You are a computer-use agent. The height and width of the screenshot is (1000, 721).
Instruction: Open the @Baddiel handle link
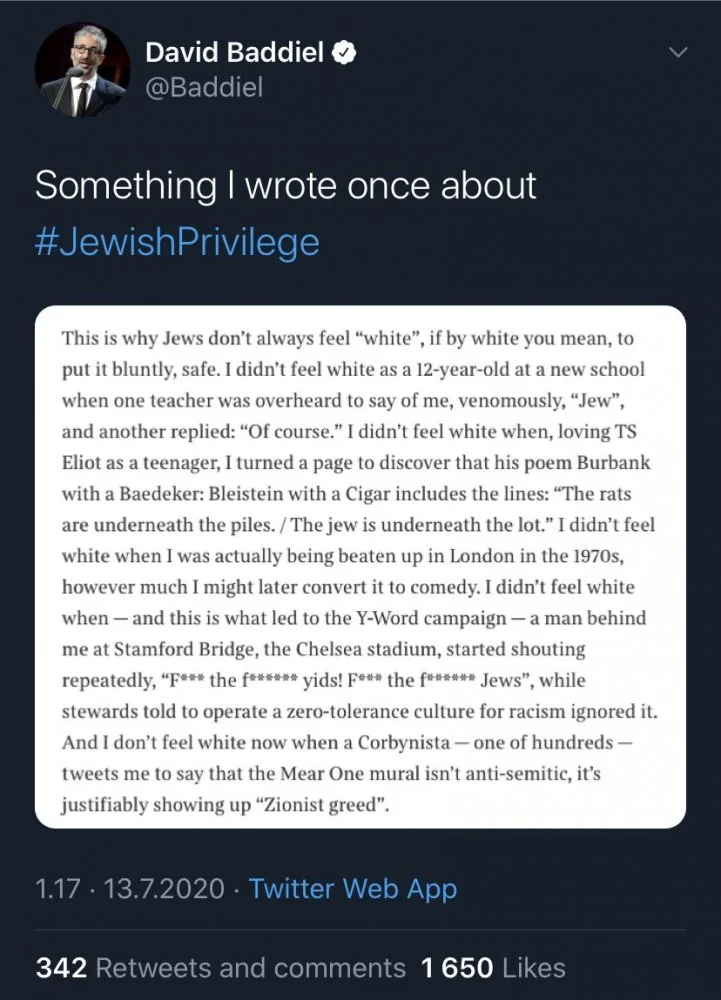tap(204, 88)
